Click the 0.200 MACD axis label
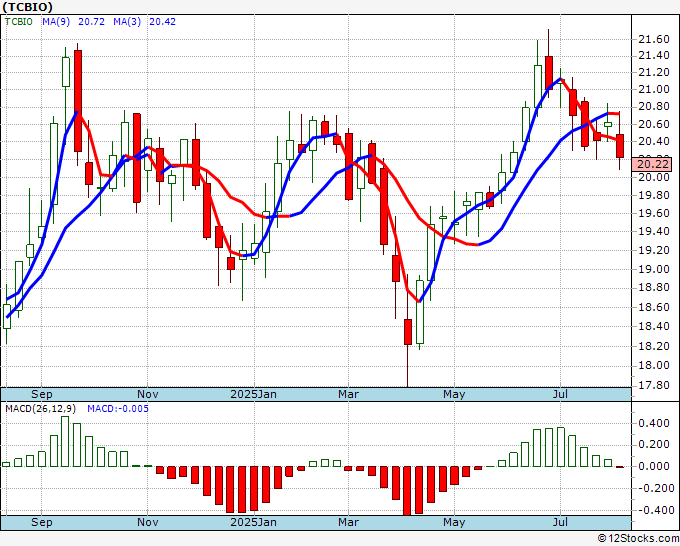Screen dimensions: 680x546 coord(654,445)
